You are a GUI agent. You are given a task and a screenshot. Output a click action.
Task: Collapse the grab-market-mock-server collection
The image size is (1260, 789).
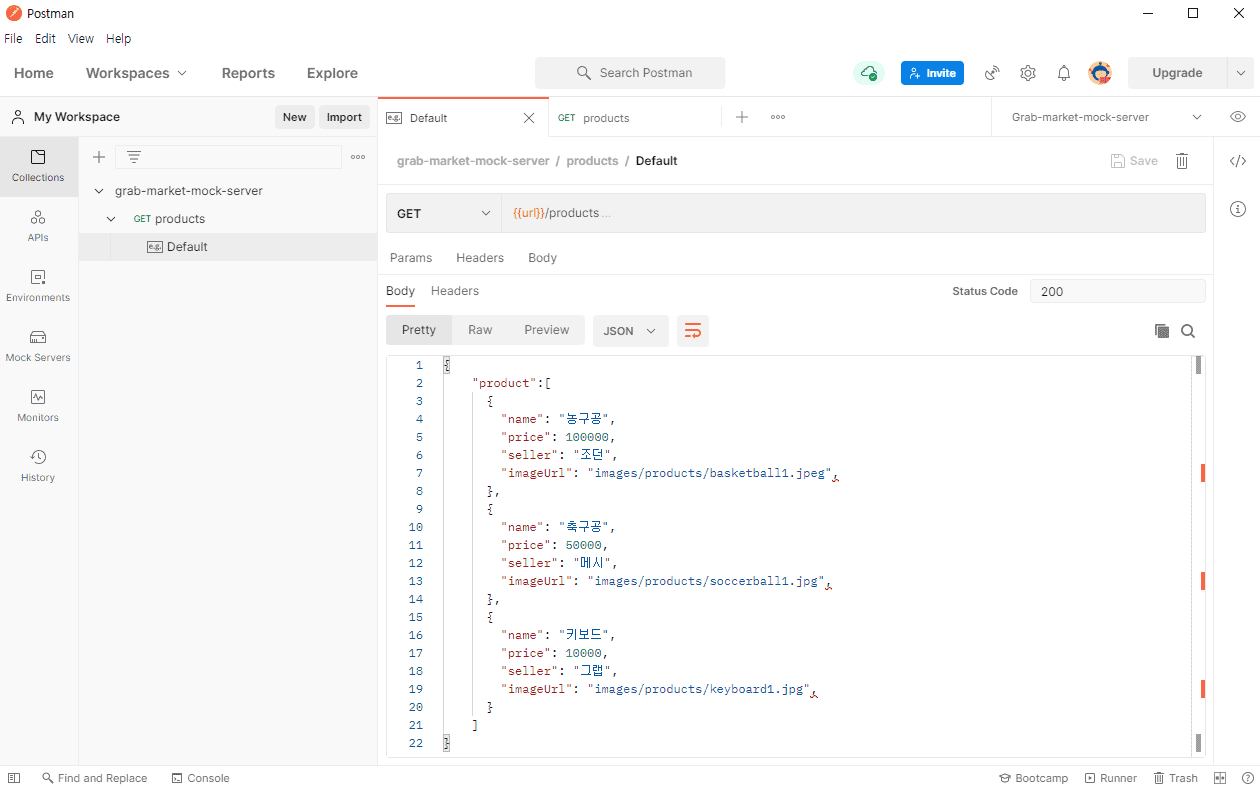click(x=99, y=191)
